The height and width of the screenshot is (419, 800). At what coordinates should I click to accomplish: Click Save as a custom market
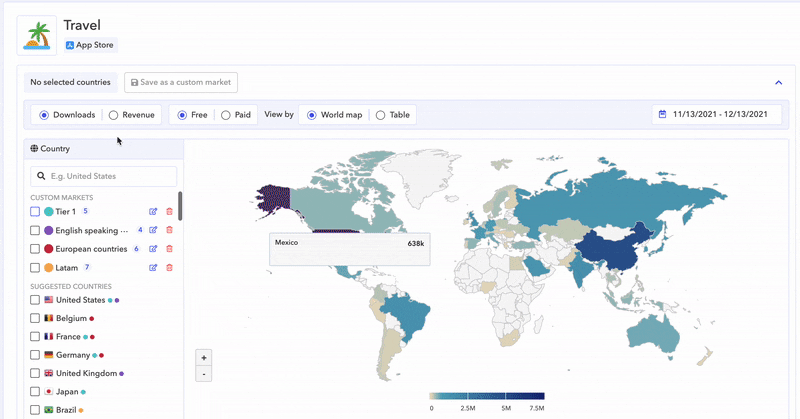(181, 83)
